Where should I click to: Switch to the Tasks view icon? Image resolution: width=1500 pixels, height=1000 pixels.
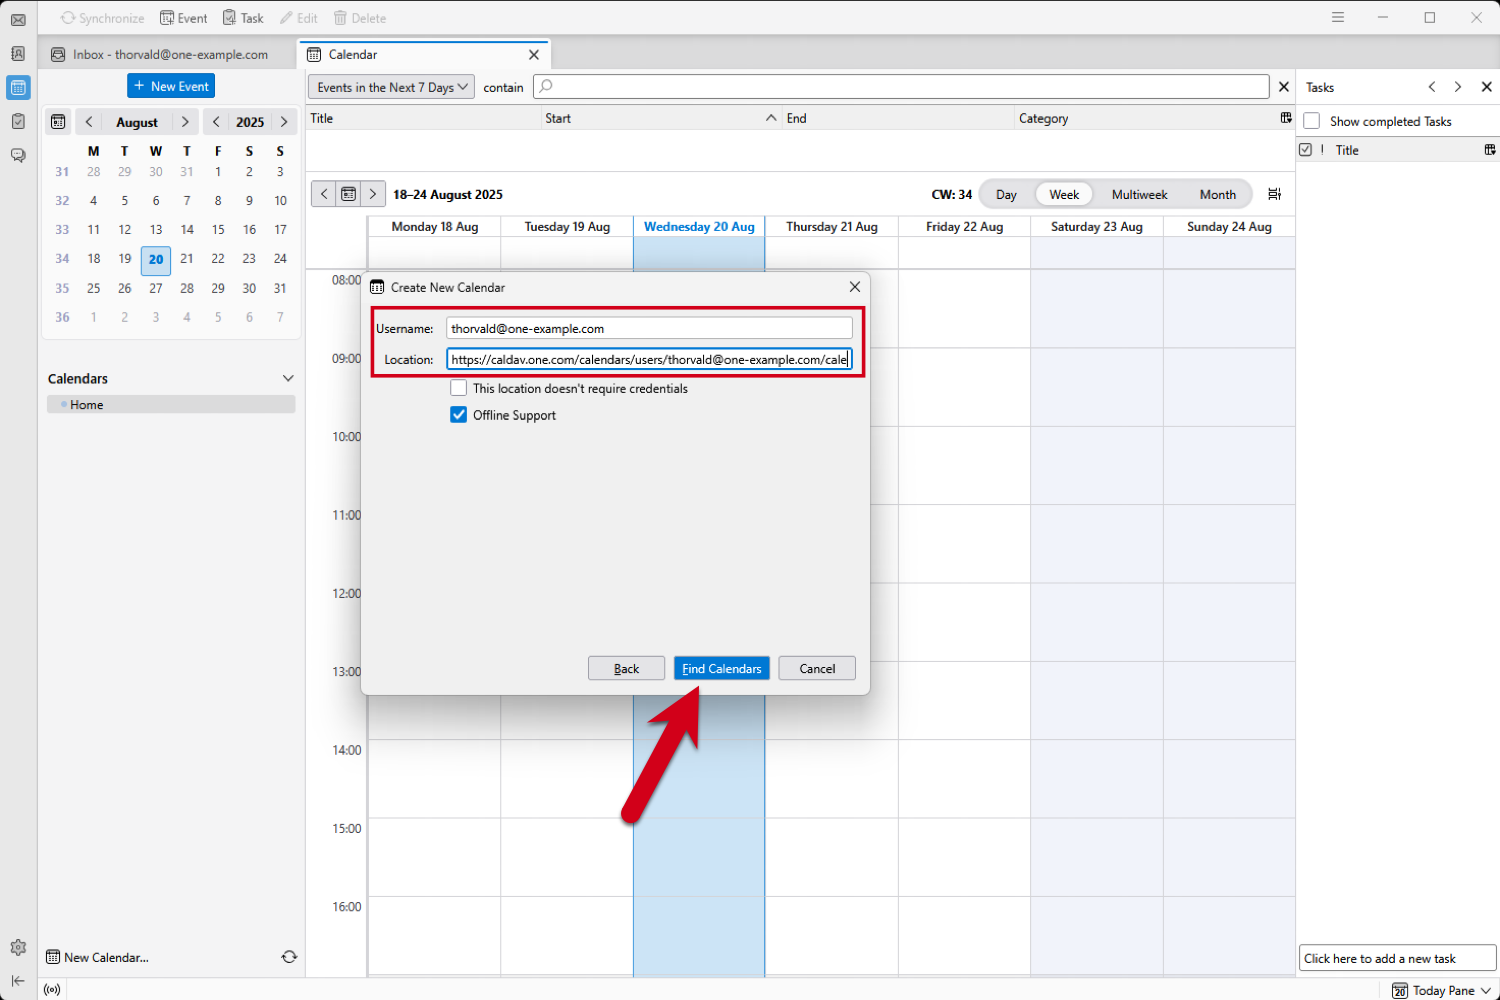pyautogui.click(x=17, y=121)
